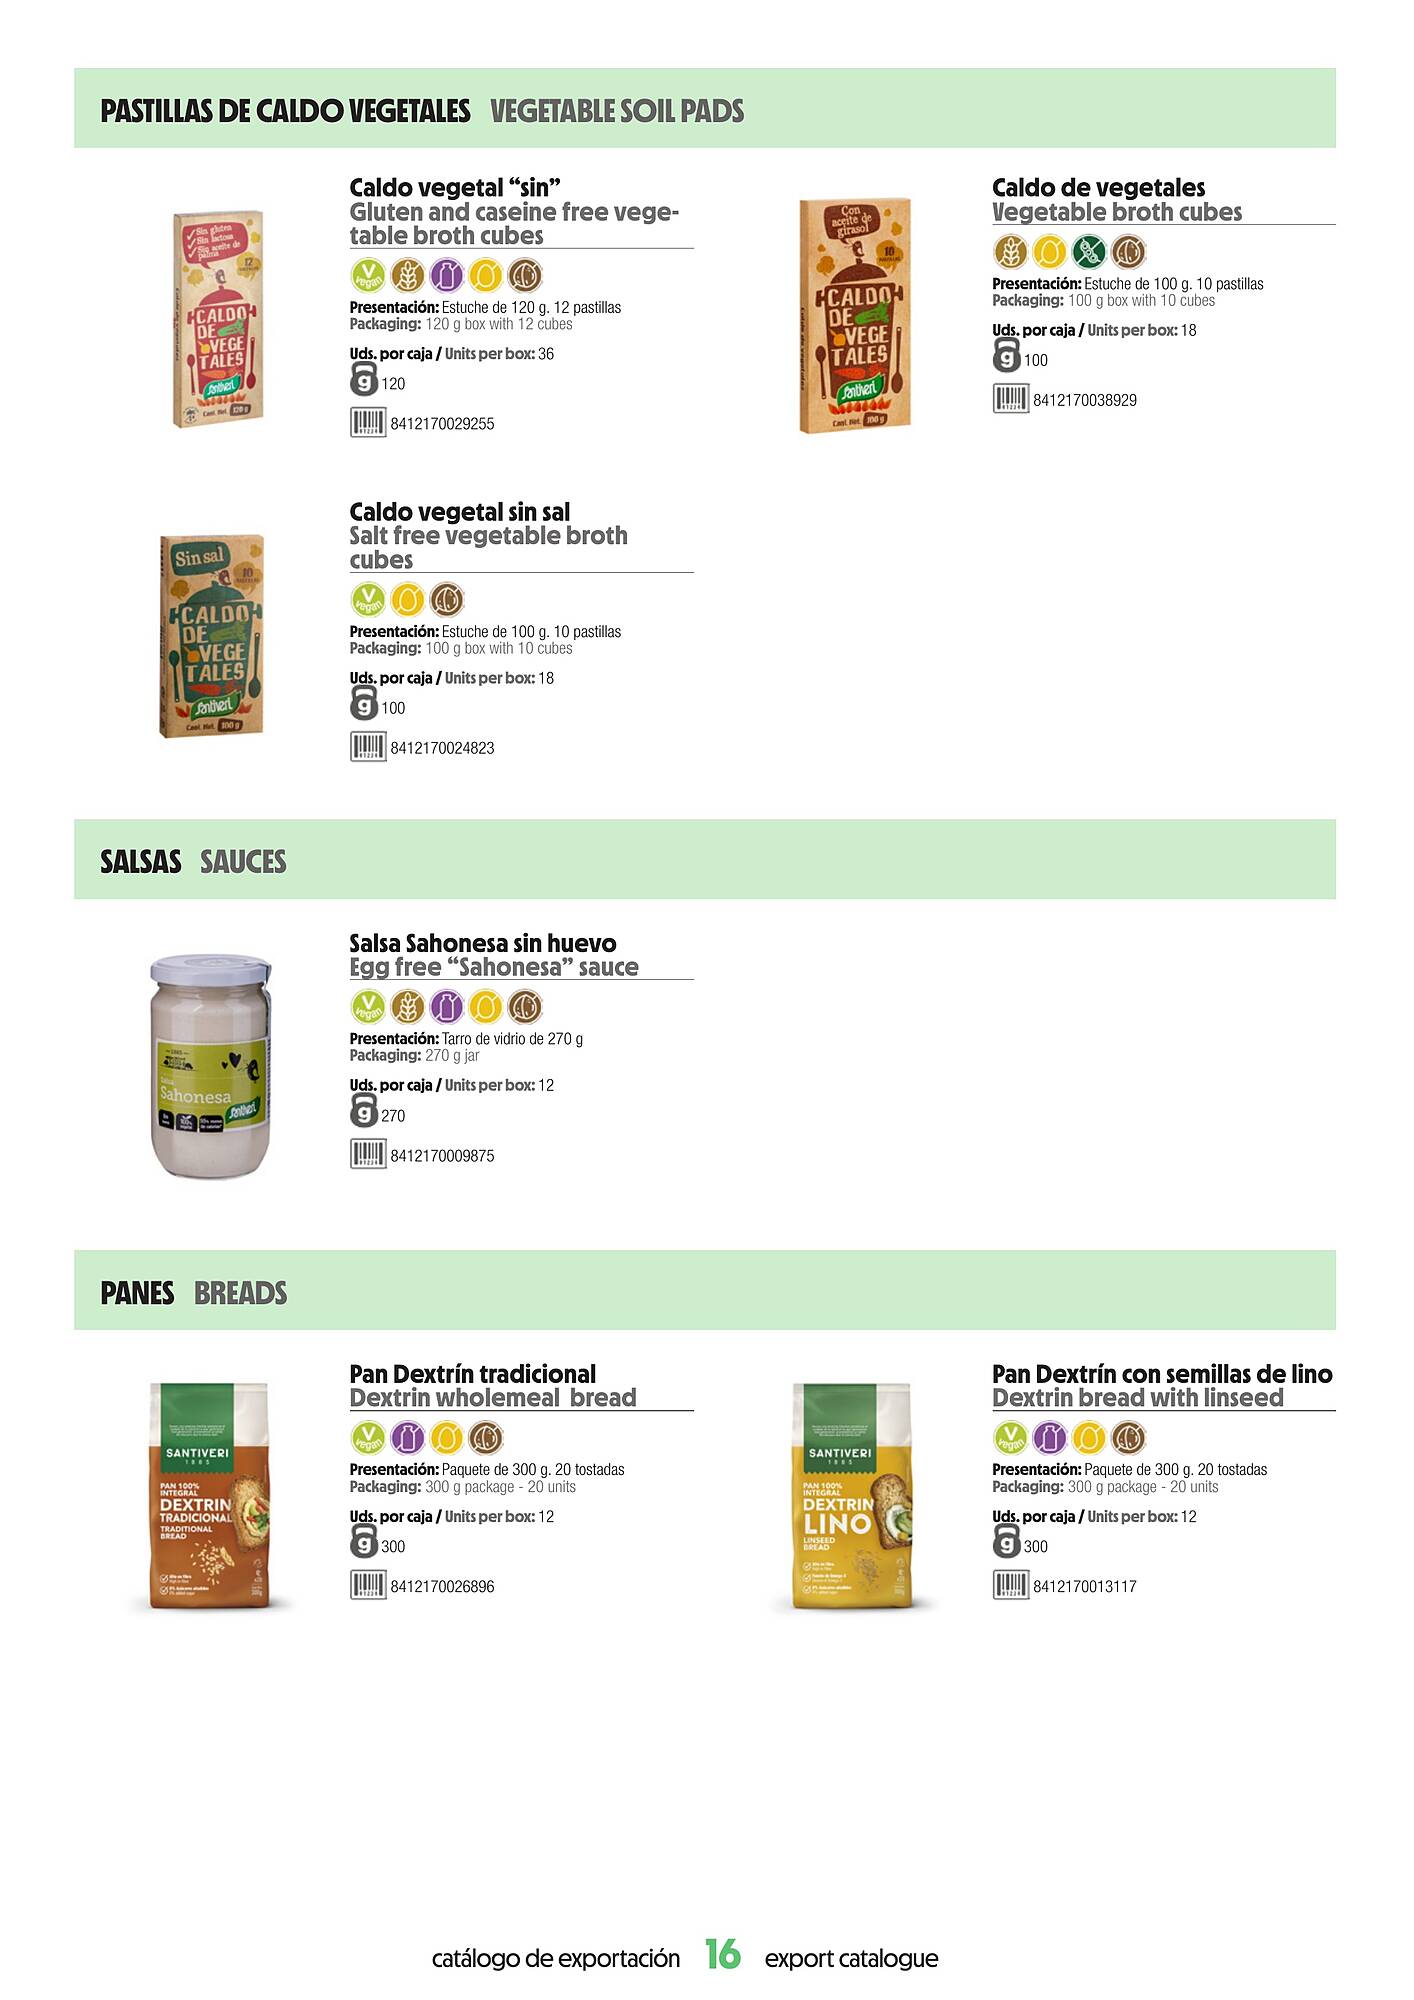Click the purple milk-free icon for Salsa Sahonesa
This screenshot has width=1414, height=2000.
[x=446, y=1006]
